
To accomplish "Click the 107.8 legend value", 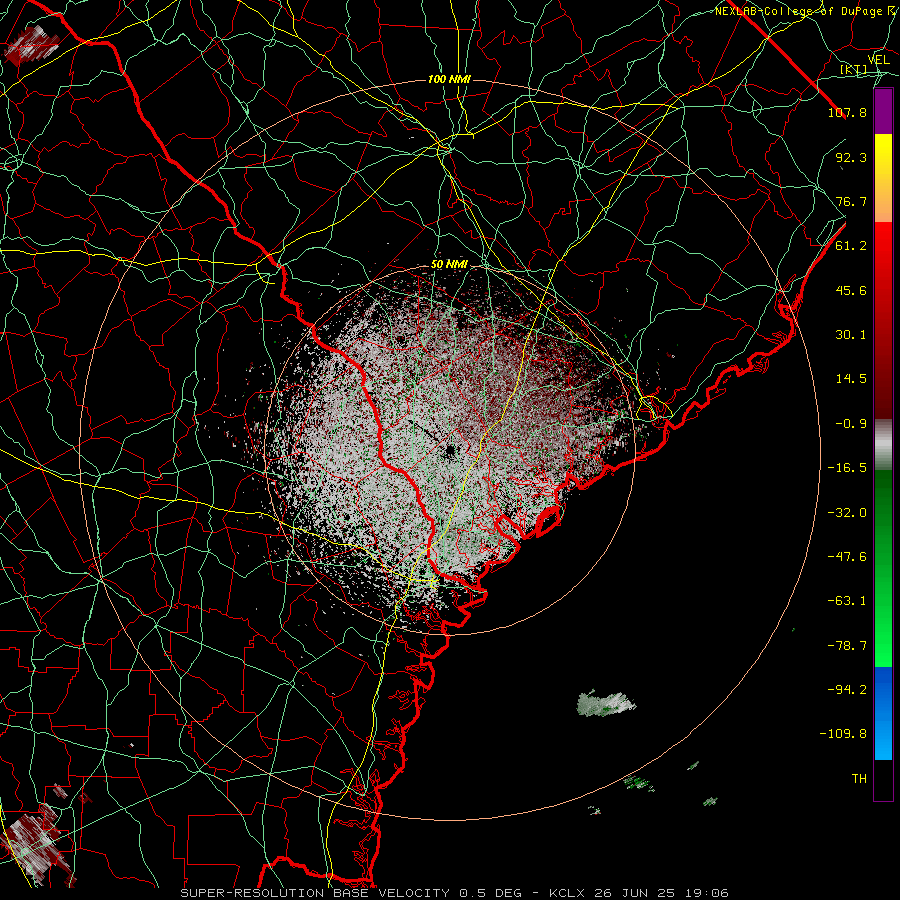I will (847, 112).
